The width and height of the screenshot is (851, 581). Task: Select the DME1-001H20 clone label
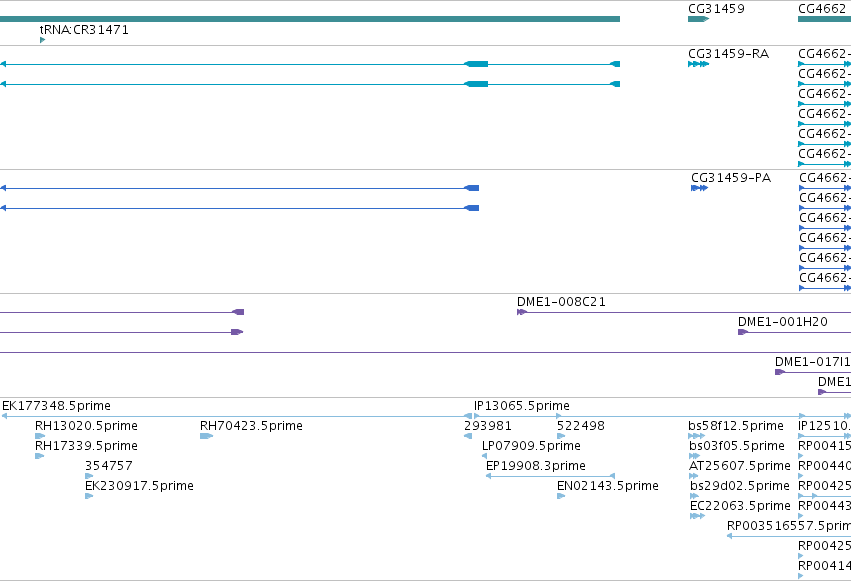click(x=783, y=322)
